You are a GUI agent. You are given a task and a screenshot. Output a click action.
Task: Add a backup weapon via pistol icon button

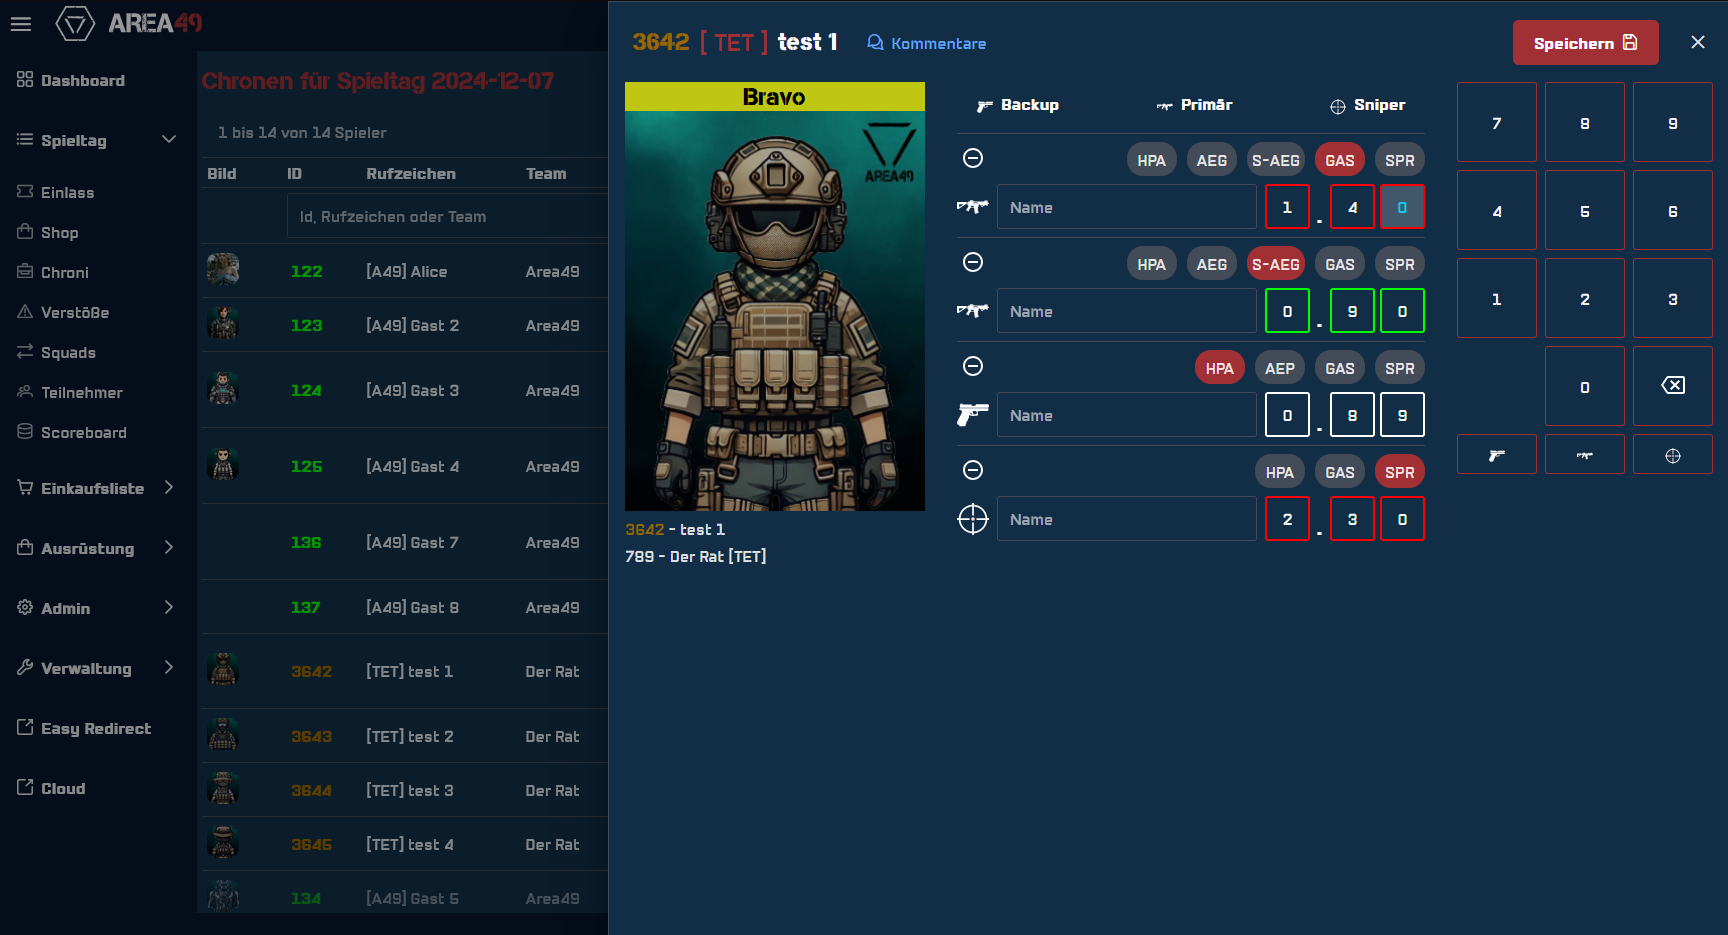(x=1497, y=455)
